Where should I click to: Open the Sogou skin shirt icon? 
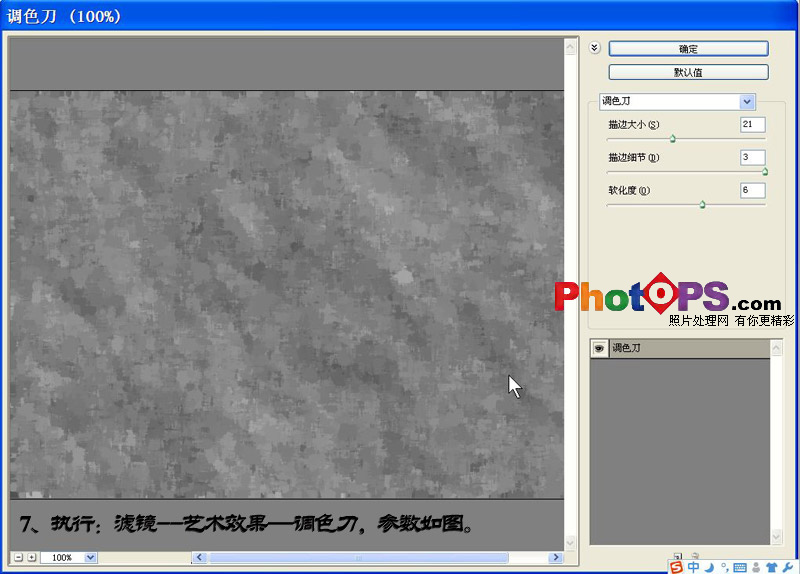(771, 567)
